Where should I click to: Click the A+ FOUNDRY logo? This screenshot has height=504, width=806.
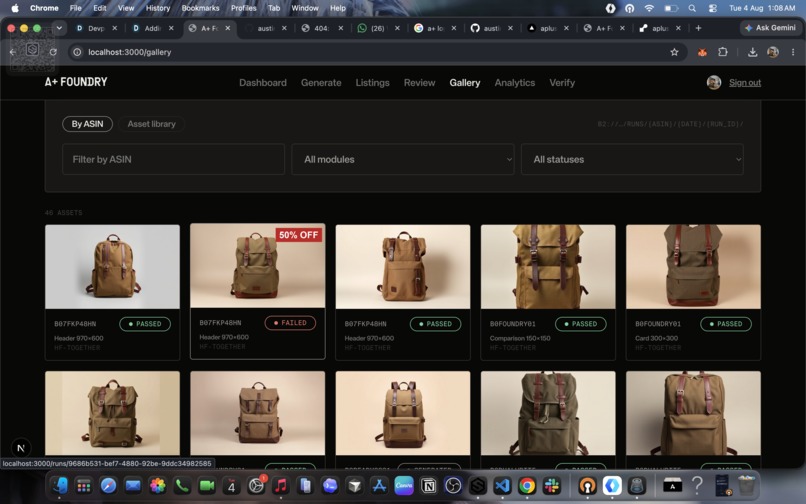pyautogui.click(x=76, y=82)
